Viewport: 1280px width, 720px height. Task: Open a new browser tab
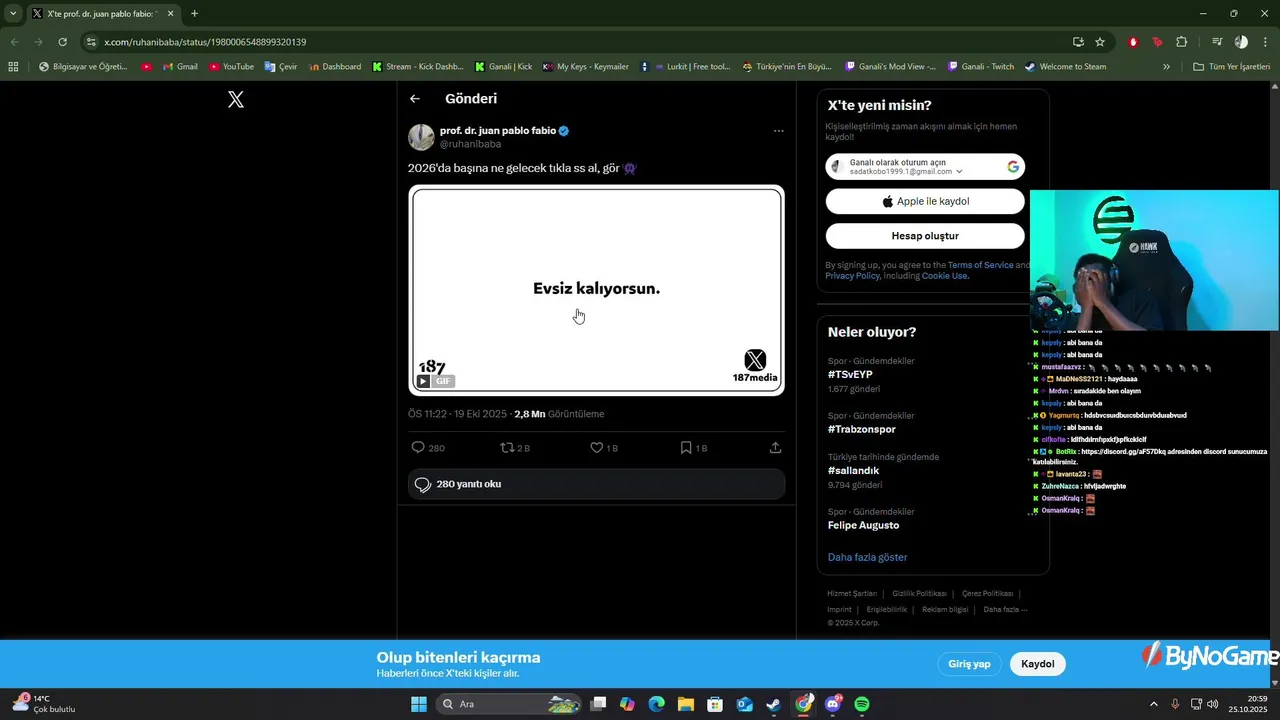194,14
